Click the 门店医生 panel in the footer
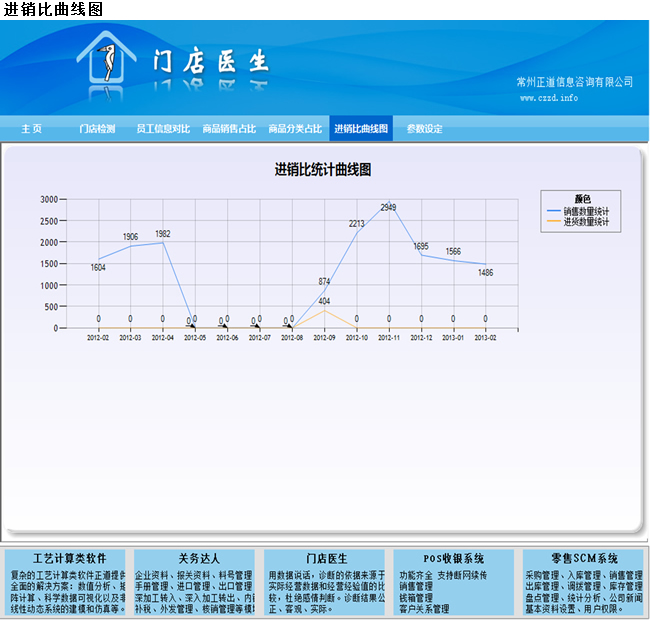Screen dimensions: 650x620 [x=326, y=558]
